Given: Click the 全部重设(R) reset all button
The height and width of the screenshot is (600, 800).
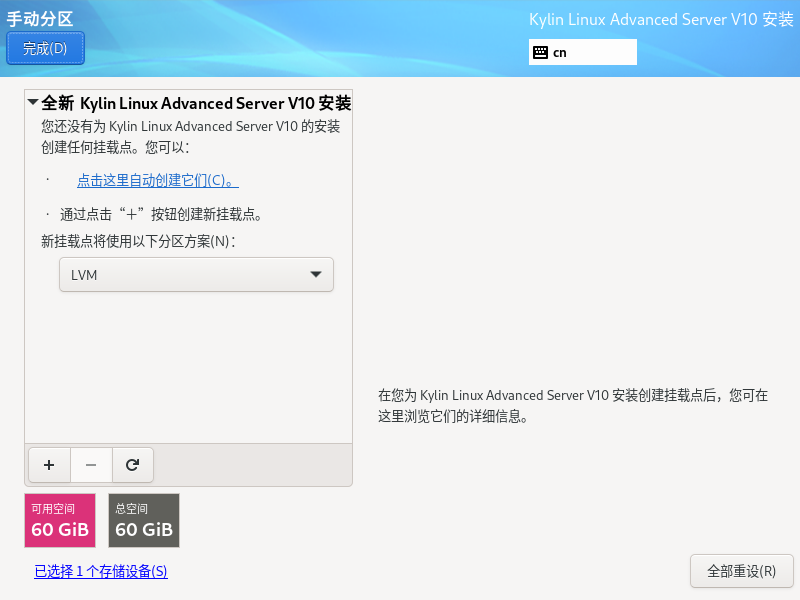Looking at the screenshot, I should (x=741, y=571).
